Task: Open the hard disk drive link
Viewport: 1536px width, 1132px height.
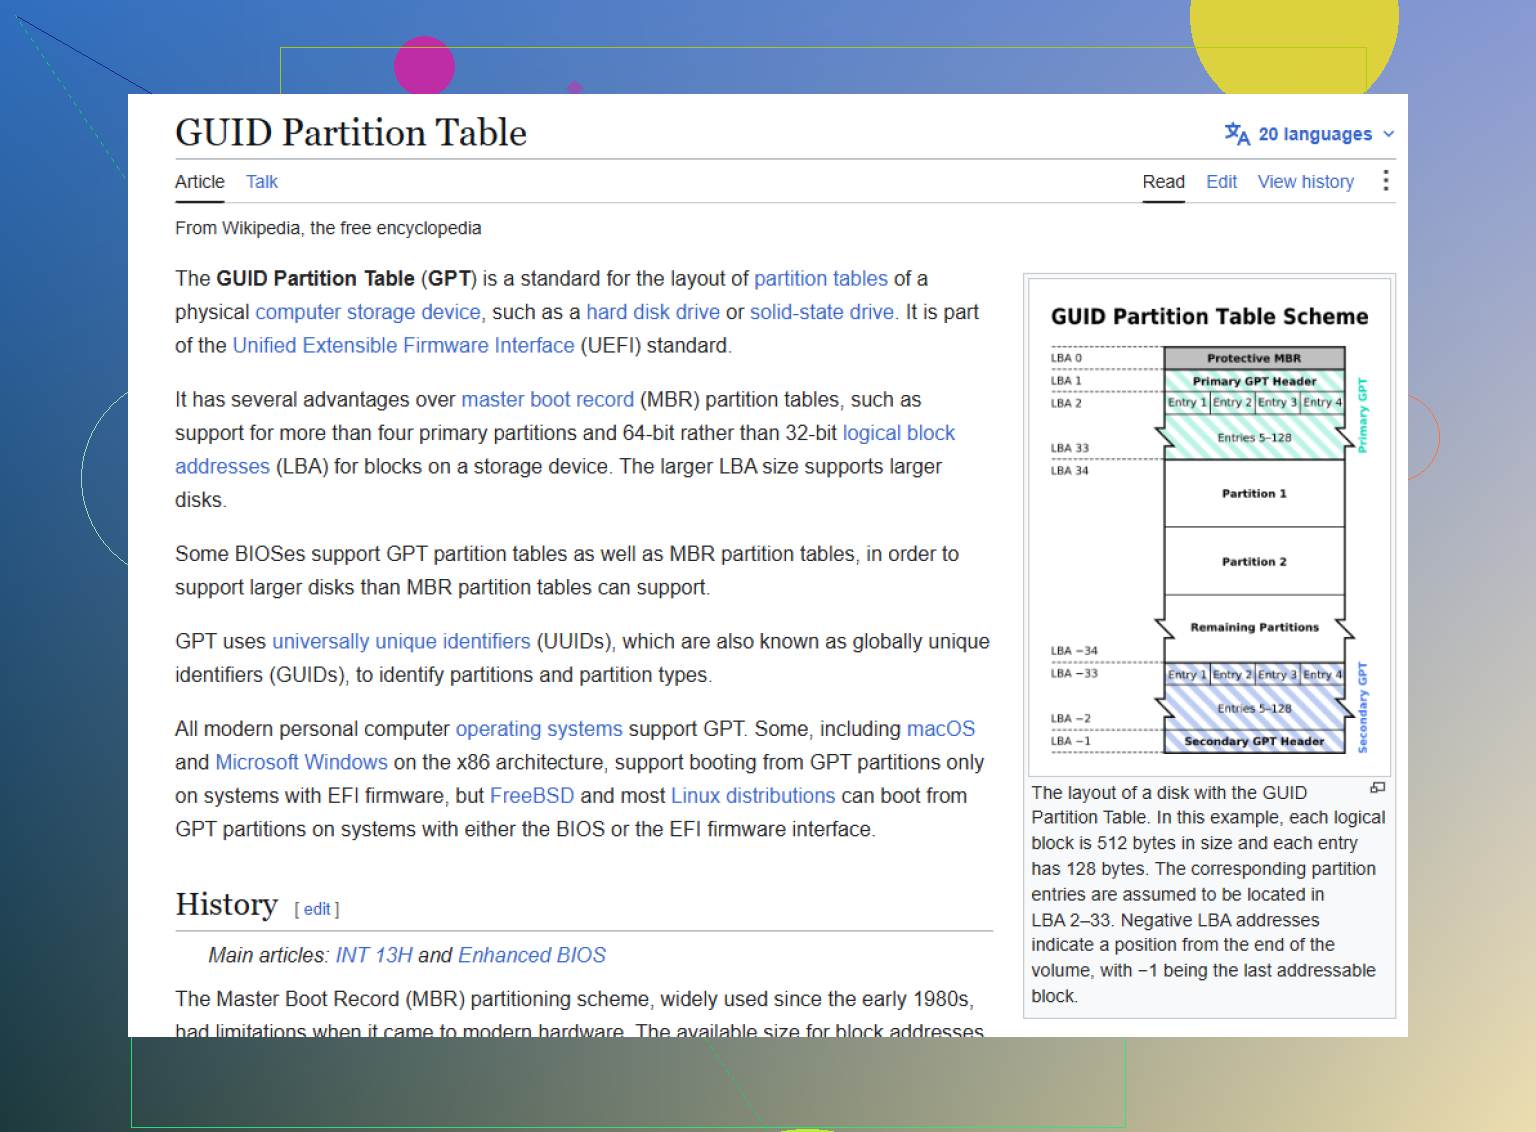Action: click(652, 312)
